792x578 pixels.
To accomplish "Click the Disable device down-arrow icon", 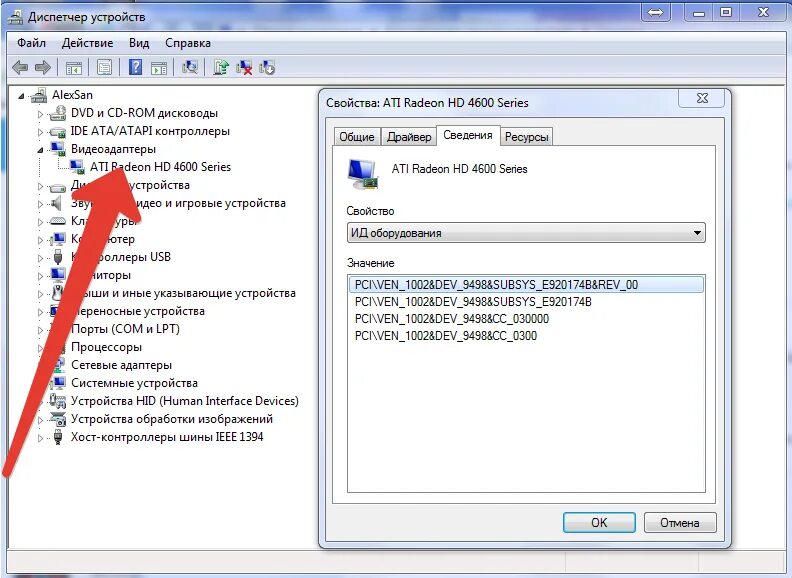I will [x=267, y=67].
